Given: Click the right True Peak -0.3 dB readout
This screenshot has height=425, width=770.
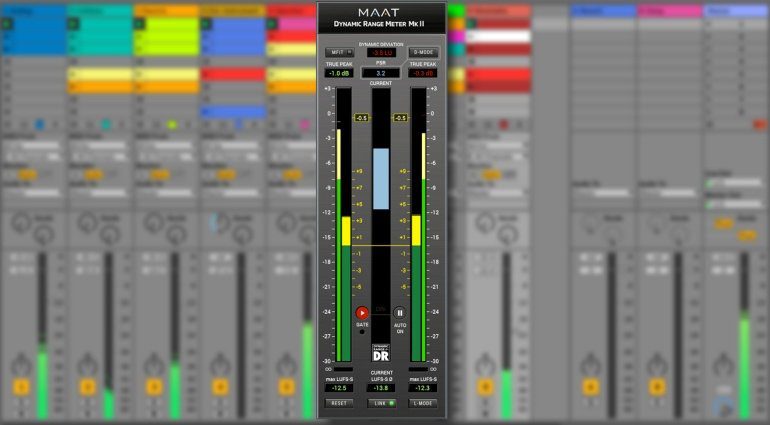Looking at the screenshot, I should (x=423, y=73).
